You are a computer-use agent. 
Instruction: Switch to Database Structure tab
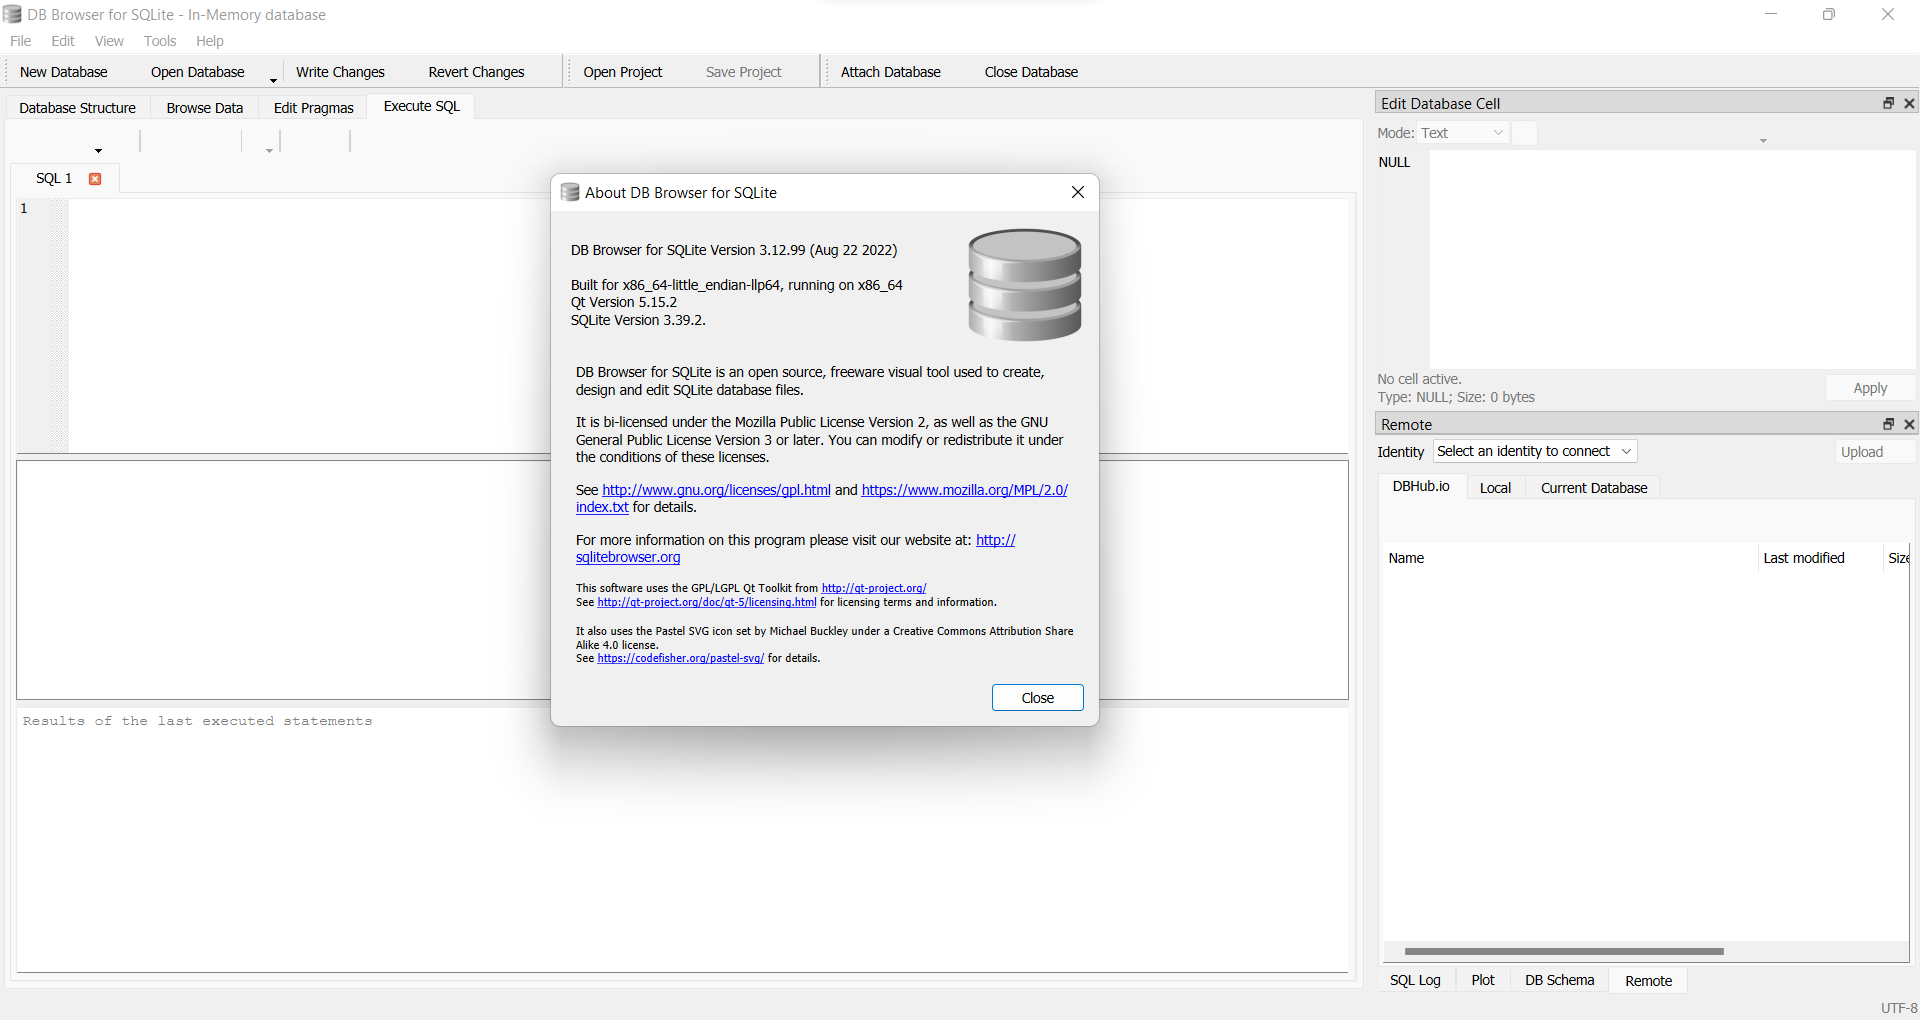pos(77,108)
